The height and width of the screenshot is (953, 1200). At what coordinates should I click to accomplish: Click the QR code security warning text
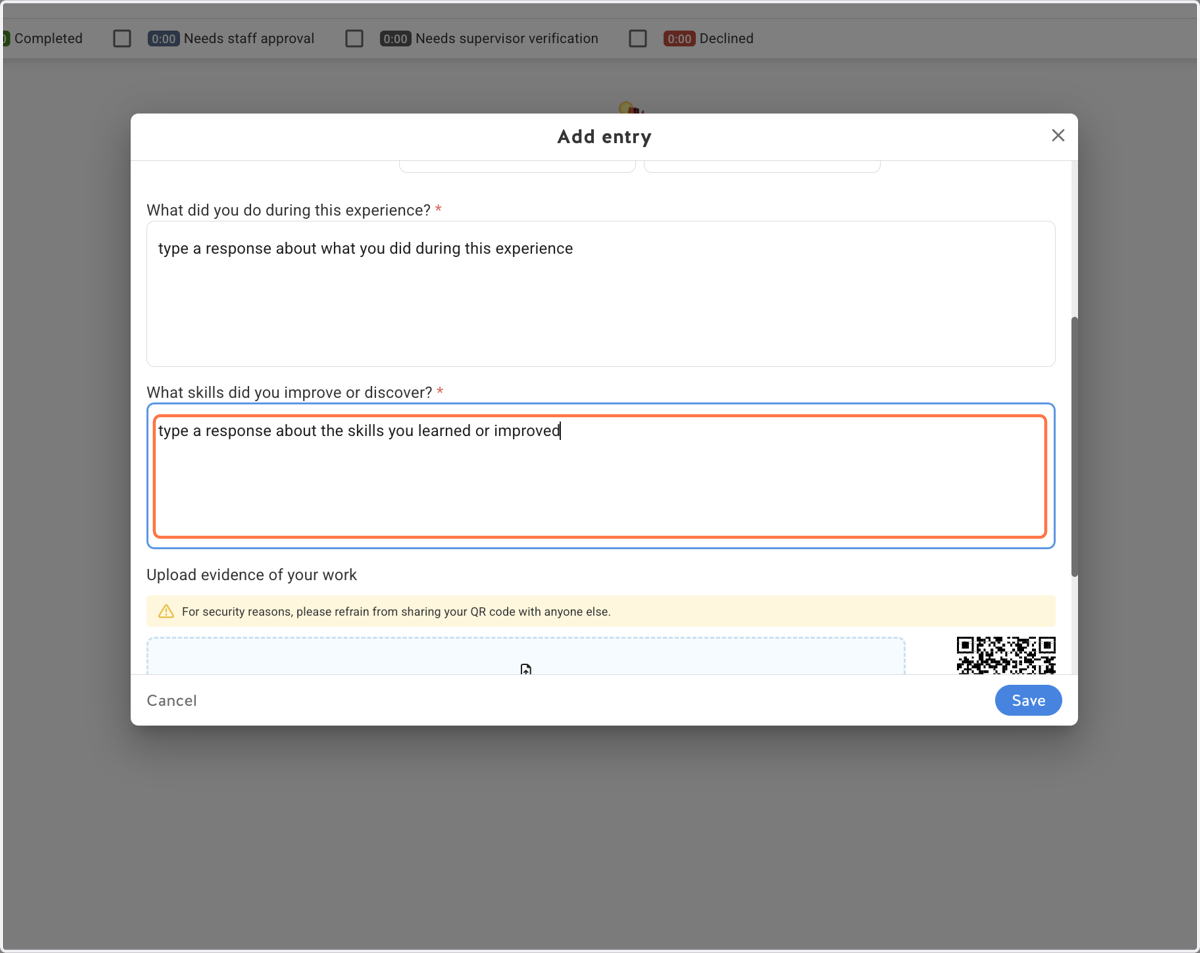tap(396, 611)
